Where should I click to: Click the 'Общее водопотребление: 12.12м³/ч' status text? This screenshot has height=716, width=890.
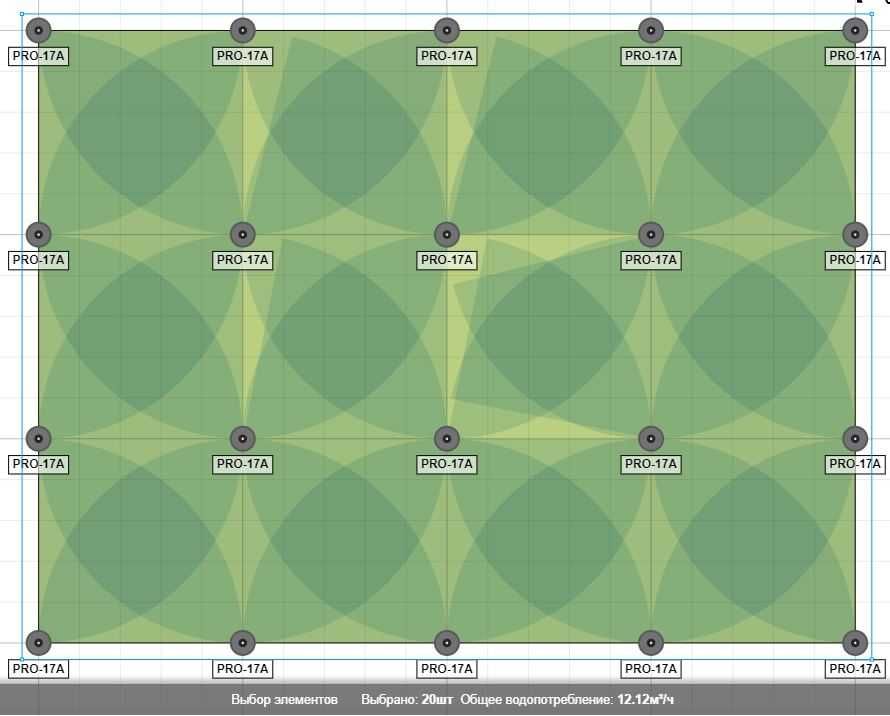(567, 700)
